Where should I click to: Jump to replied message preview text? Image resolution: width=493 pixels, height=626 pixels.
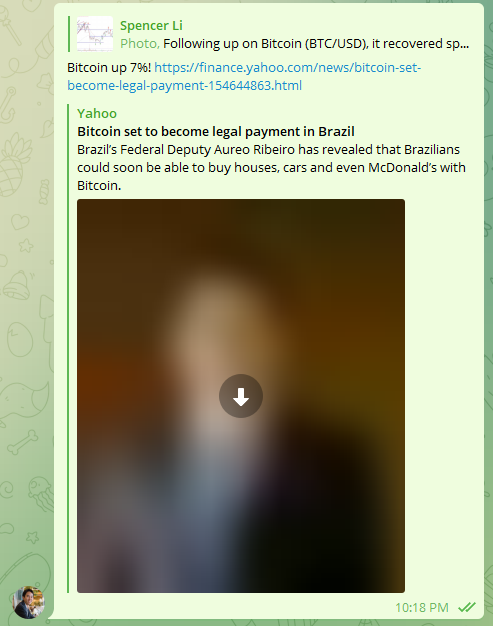(316, 44)
